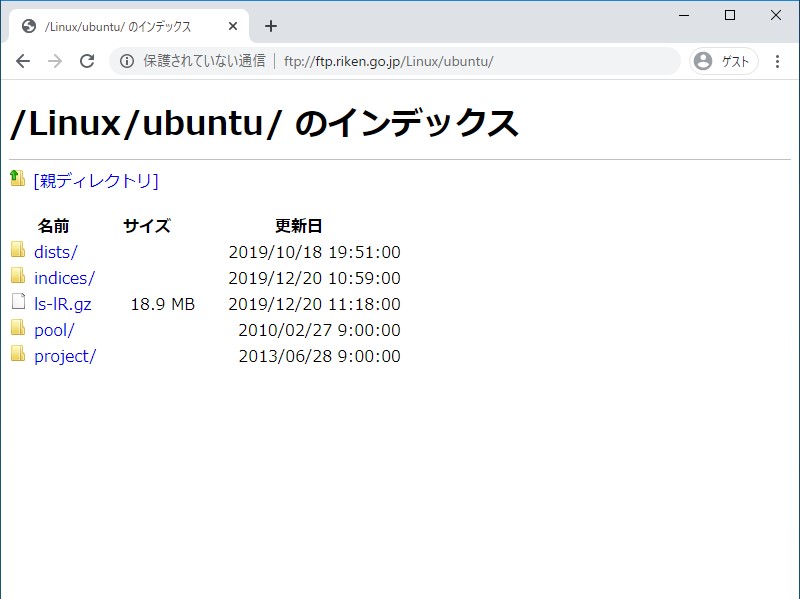Click the grayed forward navigation arrow
Screen dimensions: 800x599
pyautogui.click(x=55, y=60)
